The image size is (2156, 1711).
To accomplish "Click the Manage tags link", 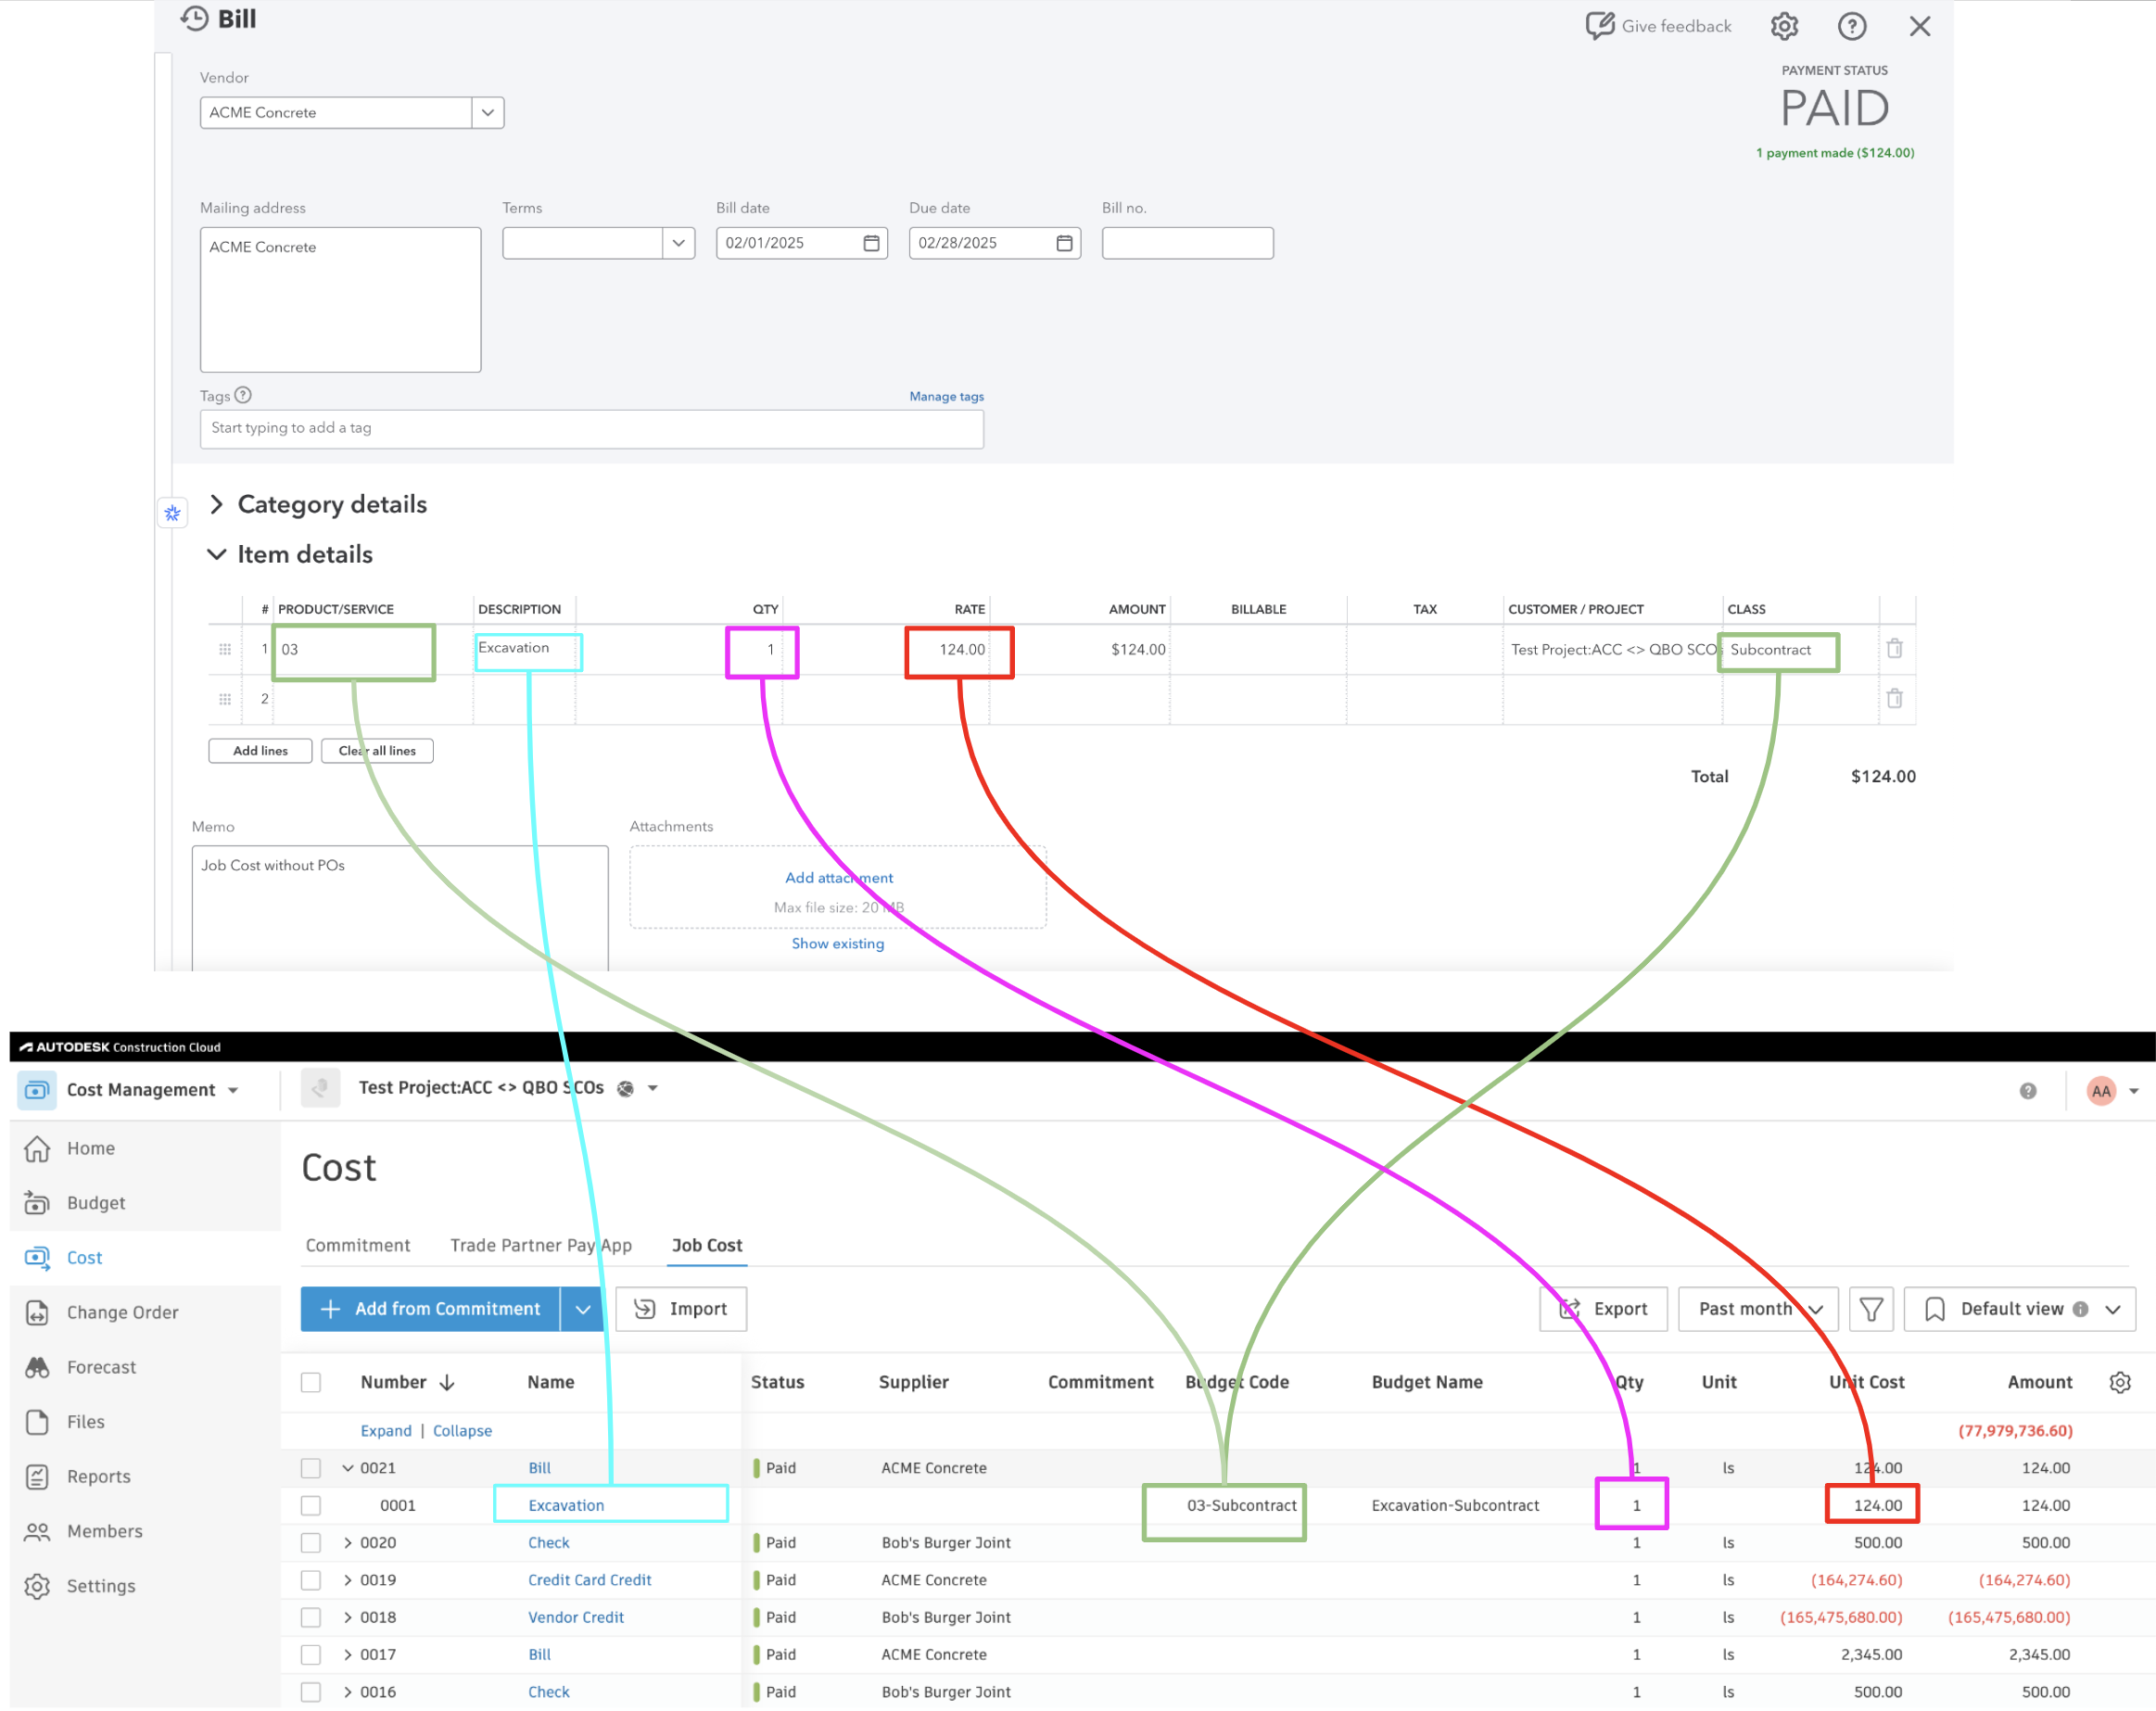I will [946, 396].
